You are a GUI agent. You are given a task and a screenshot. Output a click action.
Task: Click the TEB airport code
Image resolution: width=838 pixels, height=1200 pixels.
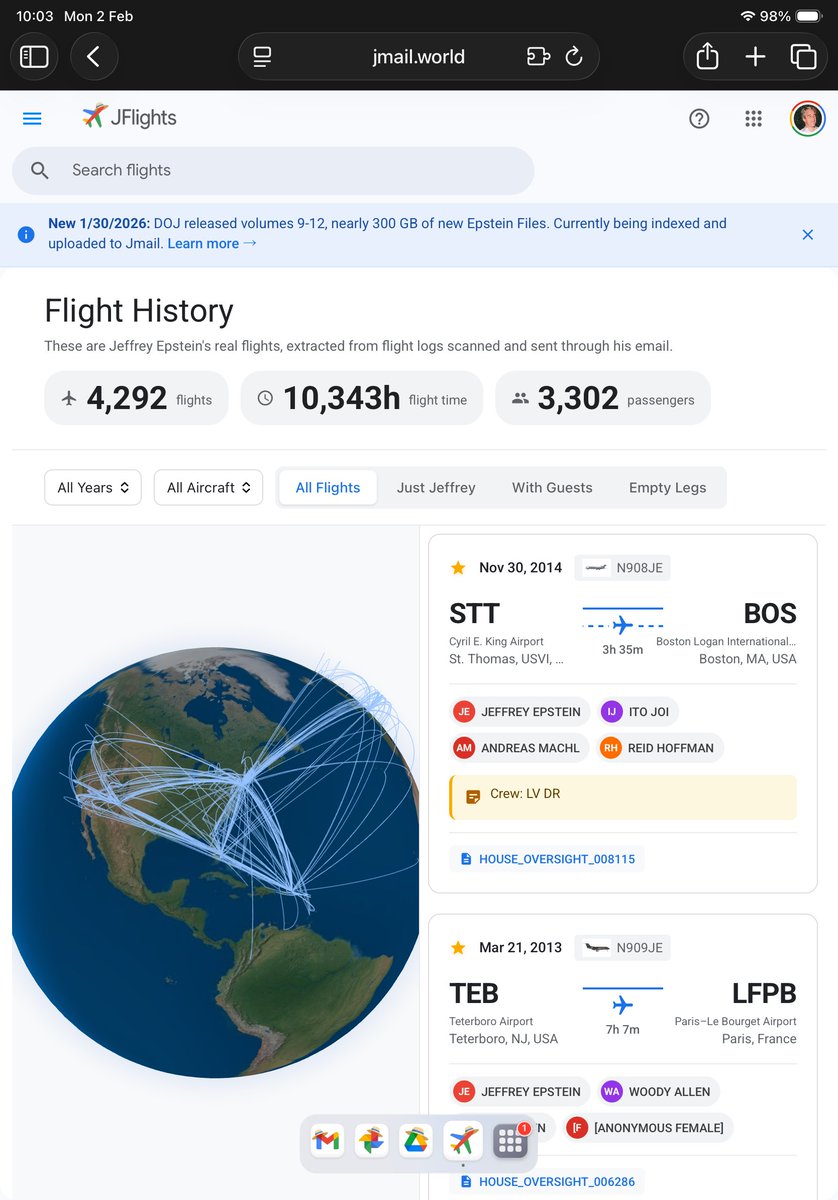[x=474, y=993]
